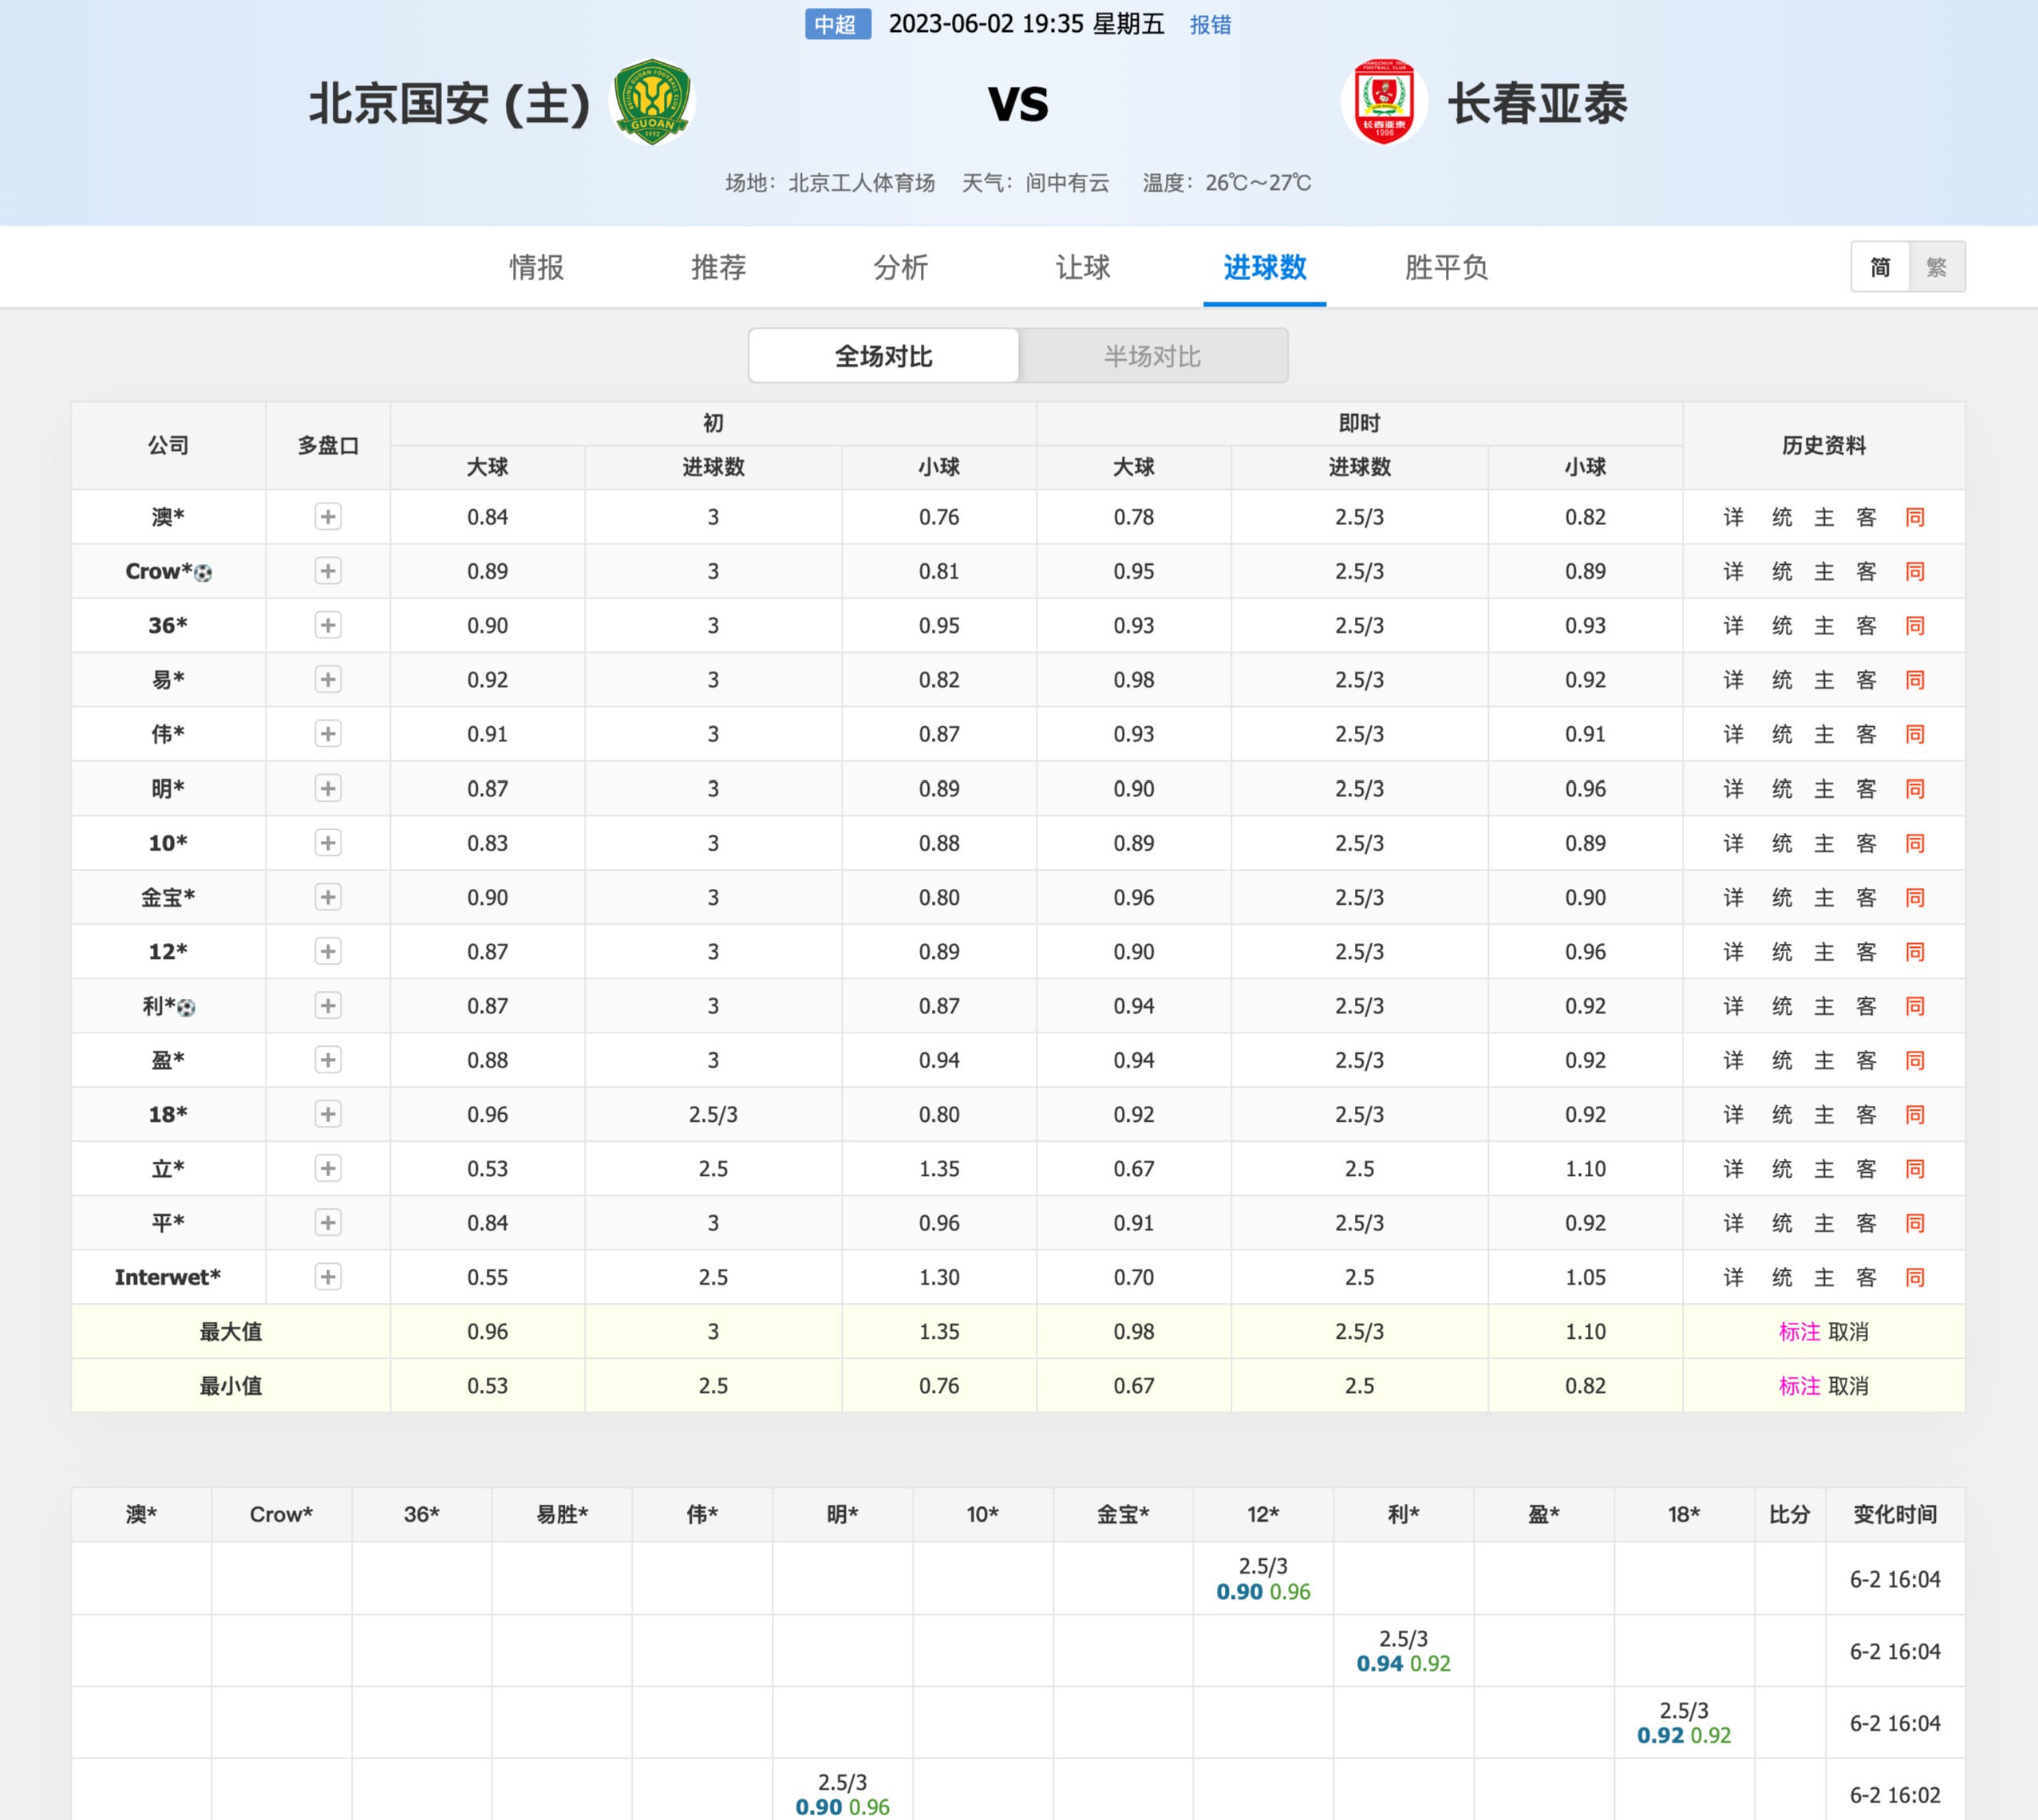The width and height of the screenshot is (2038, 1820).
Task: Click 18* initial goal line 2.5/3
Action: (713, 1114)
